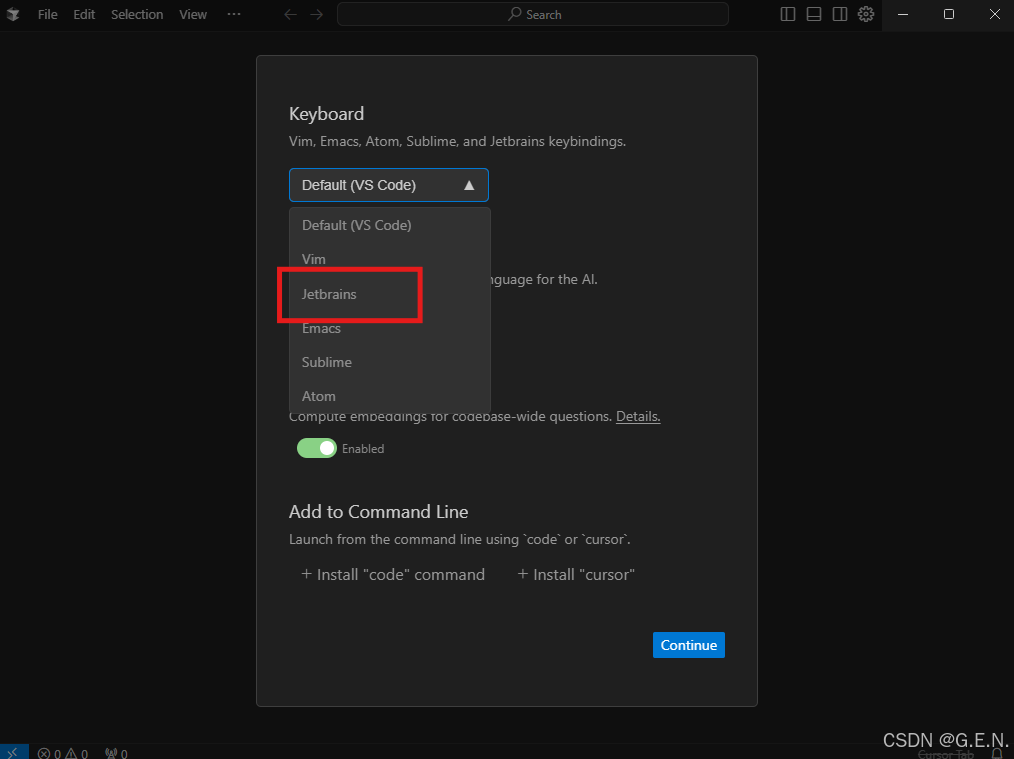Open the Selection menu
This screenshot has width=1014, height=759.
click(136, 14)
